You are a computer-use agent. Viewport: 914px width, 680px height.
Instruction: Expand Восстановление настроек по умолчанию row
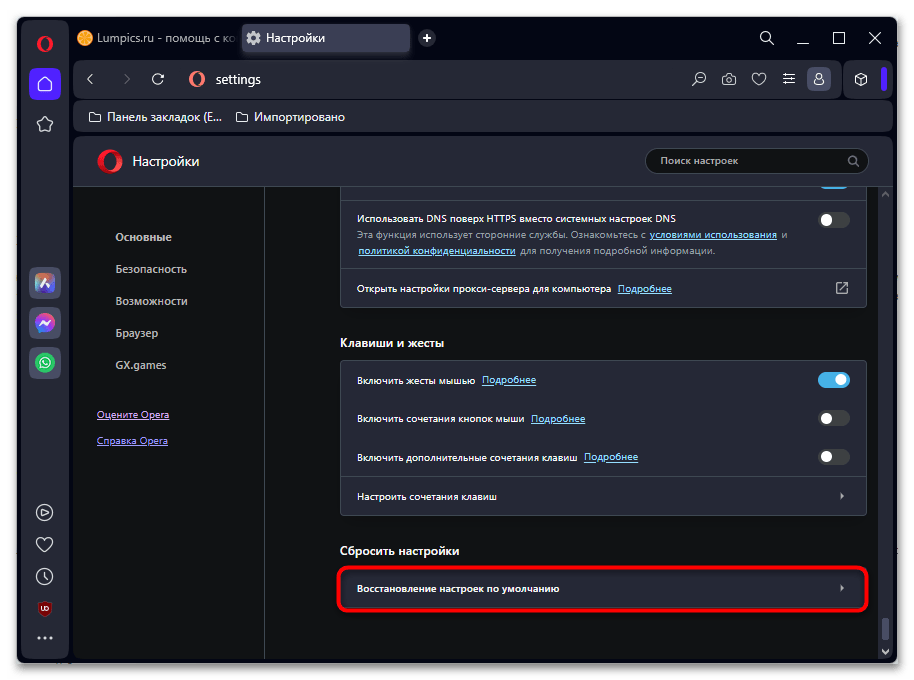pos(603,589)
